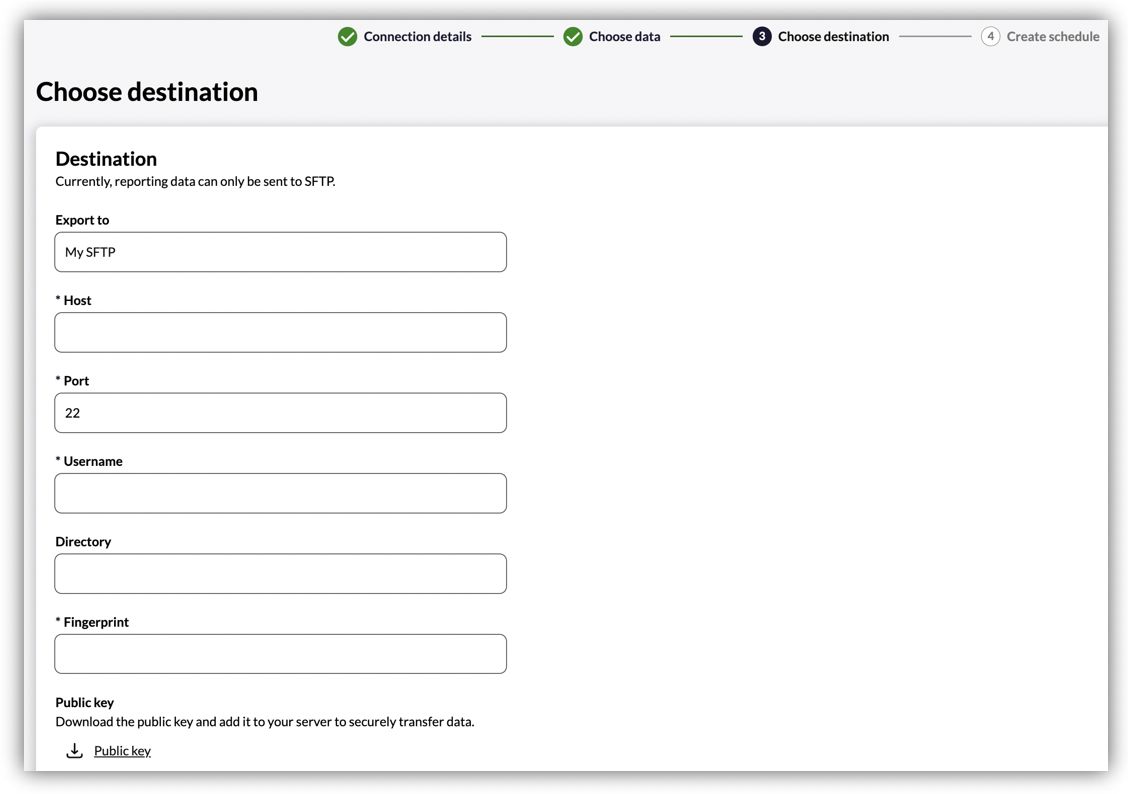
Task: Select the Choose destination step label
Action: pos(833,37)
